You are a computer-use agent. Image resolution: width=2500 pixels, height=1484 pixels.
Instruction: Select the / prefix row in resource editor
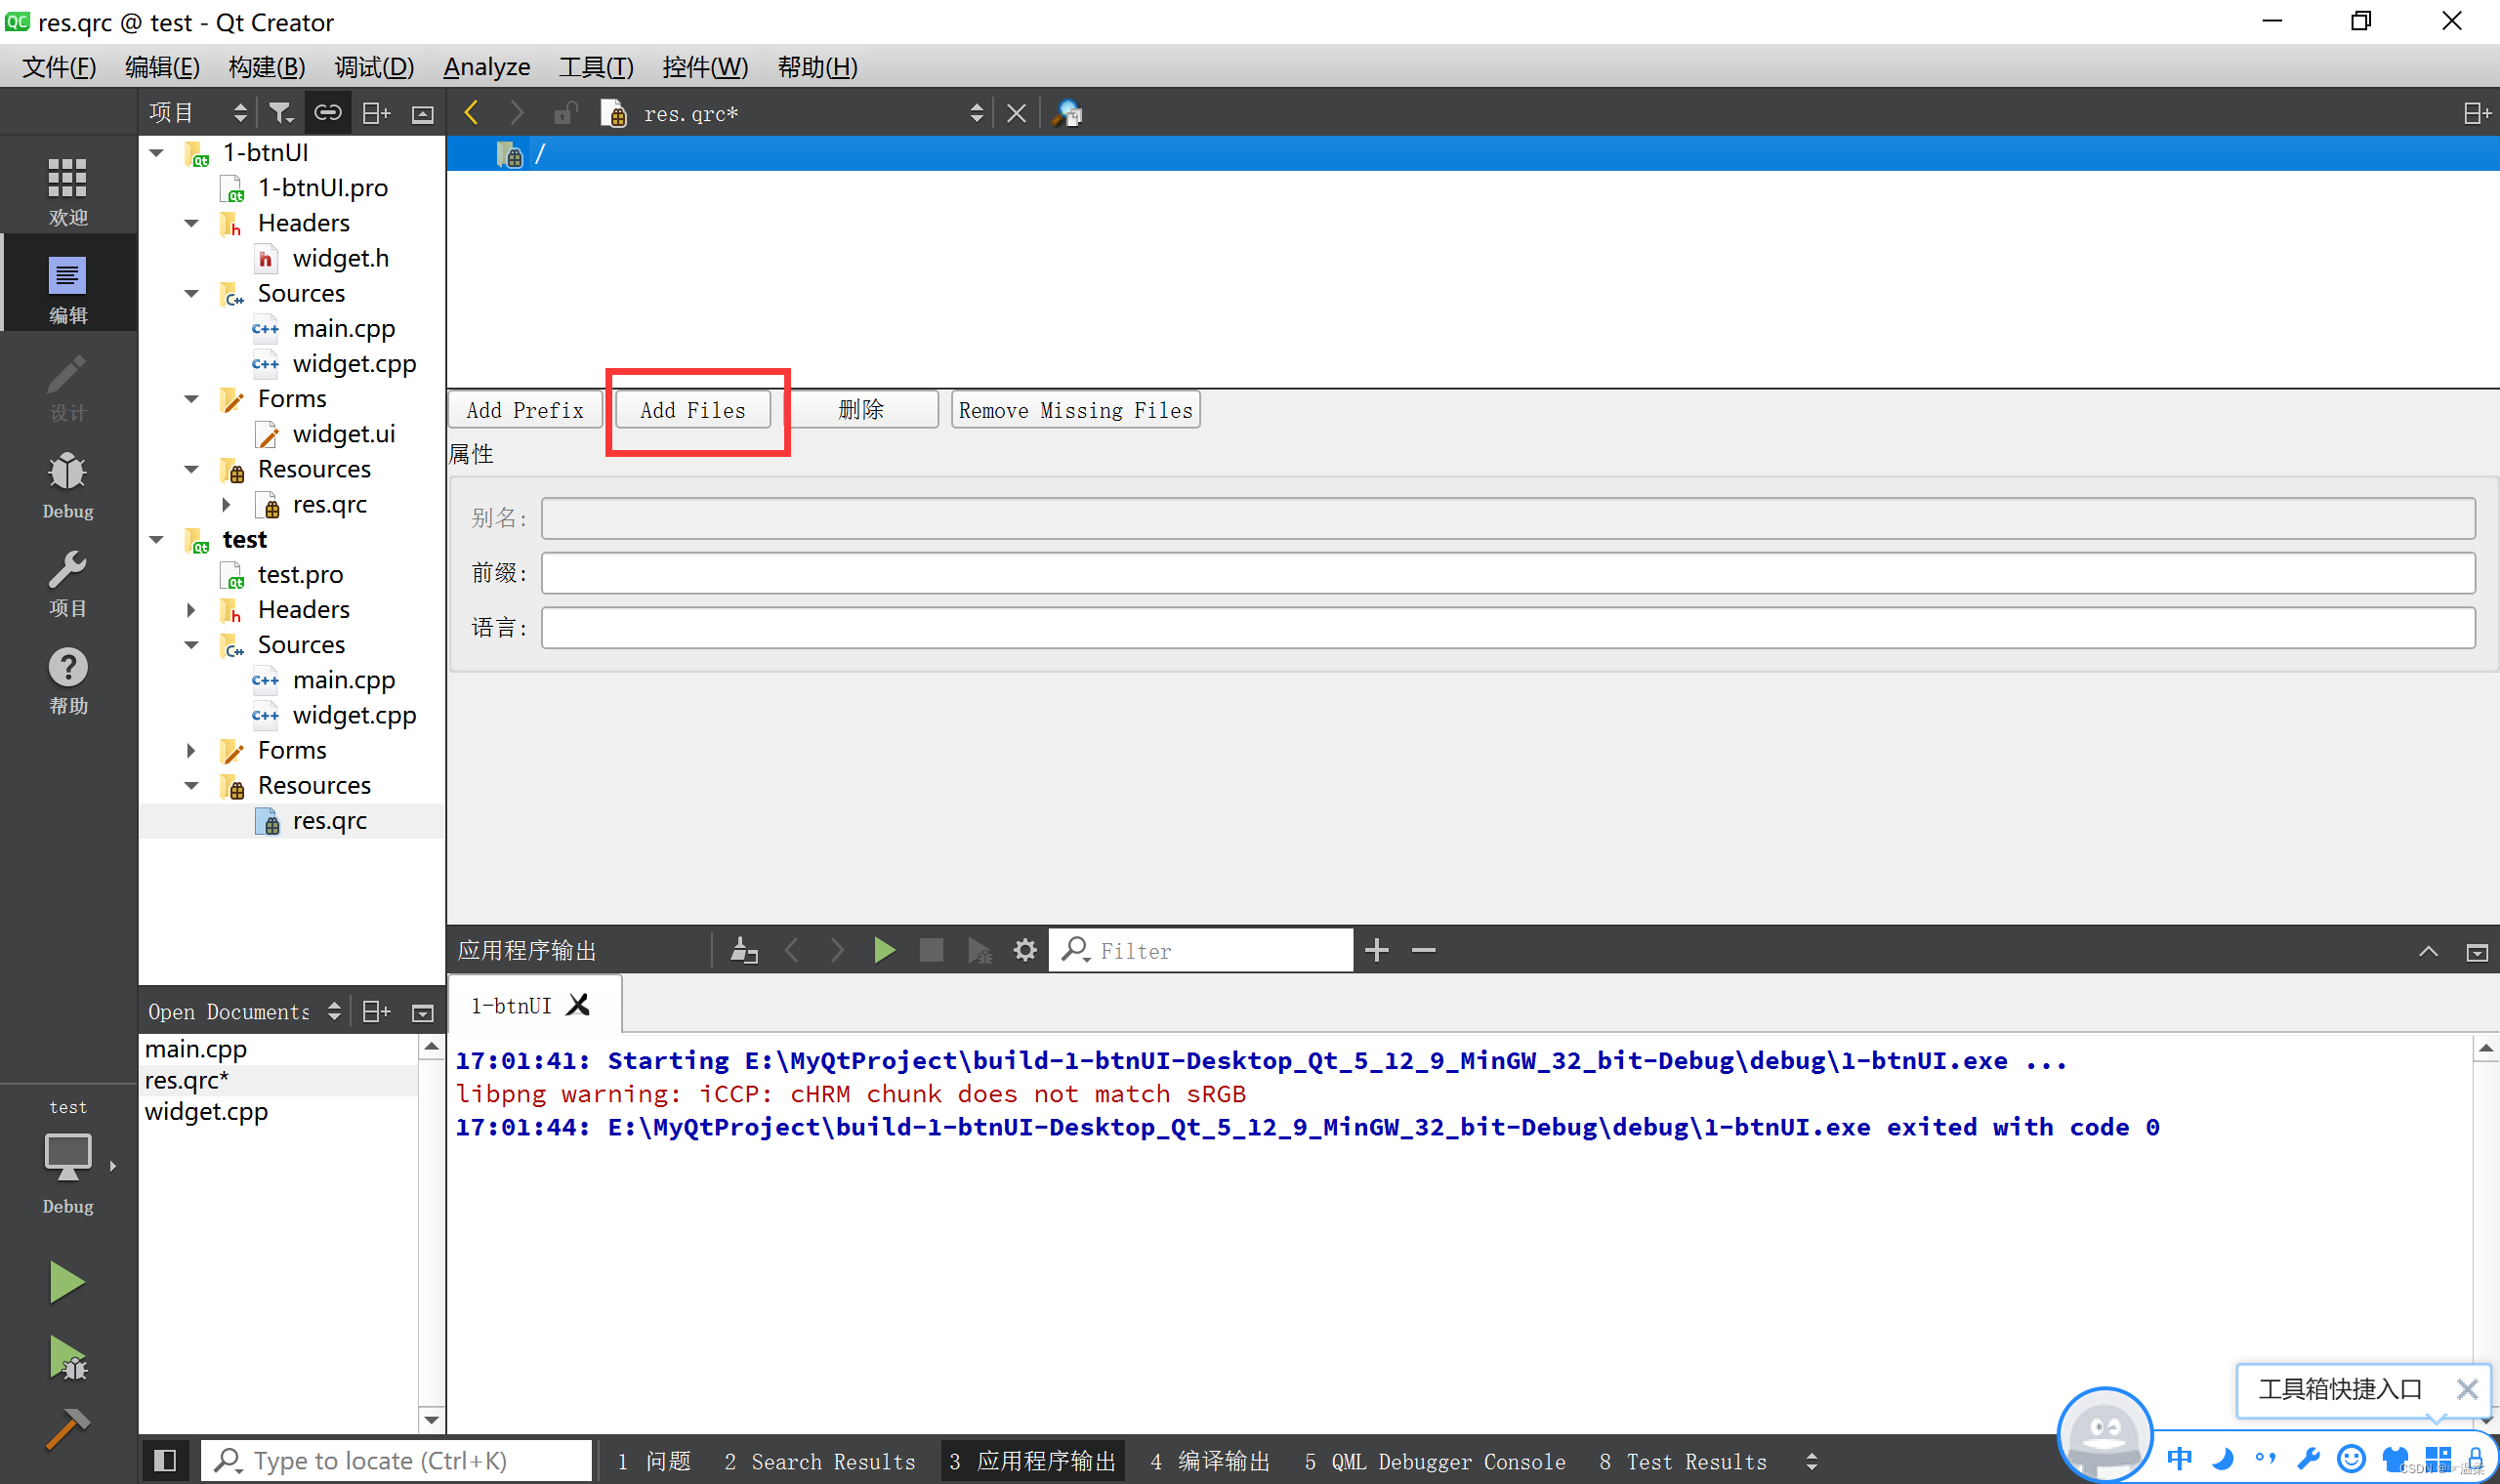click(x=1472, y=154)
